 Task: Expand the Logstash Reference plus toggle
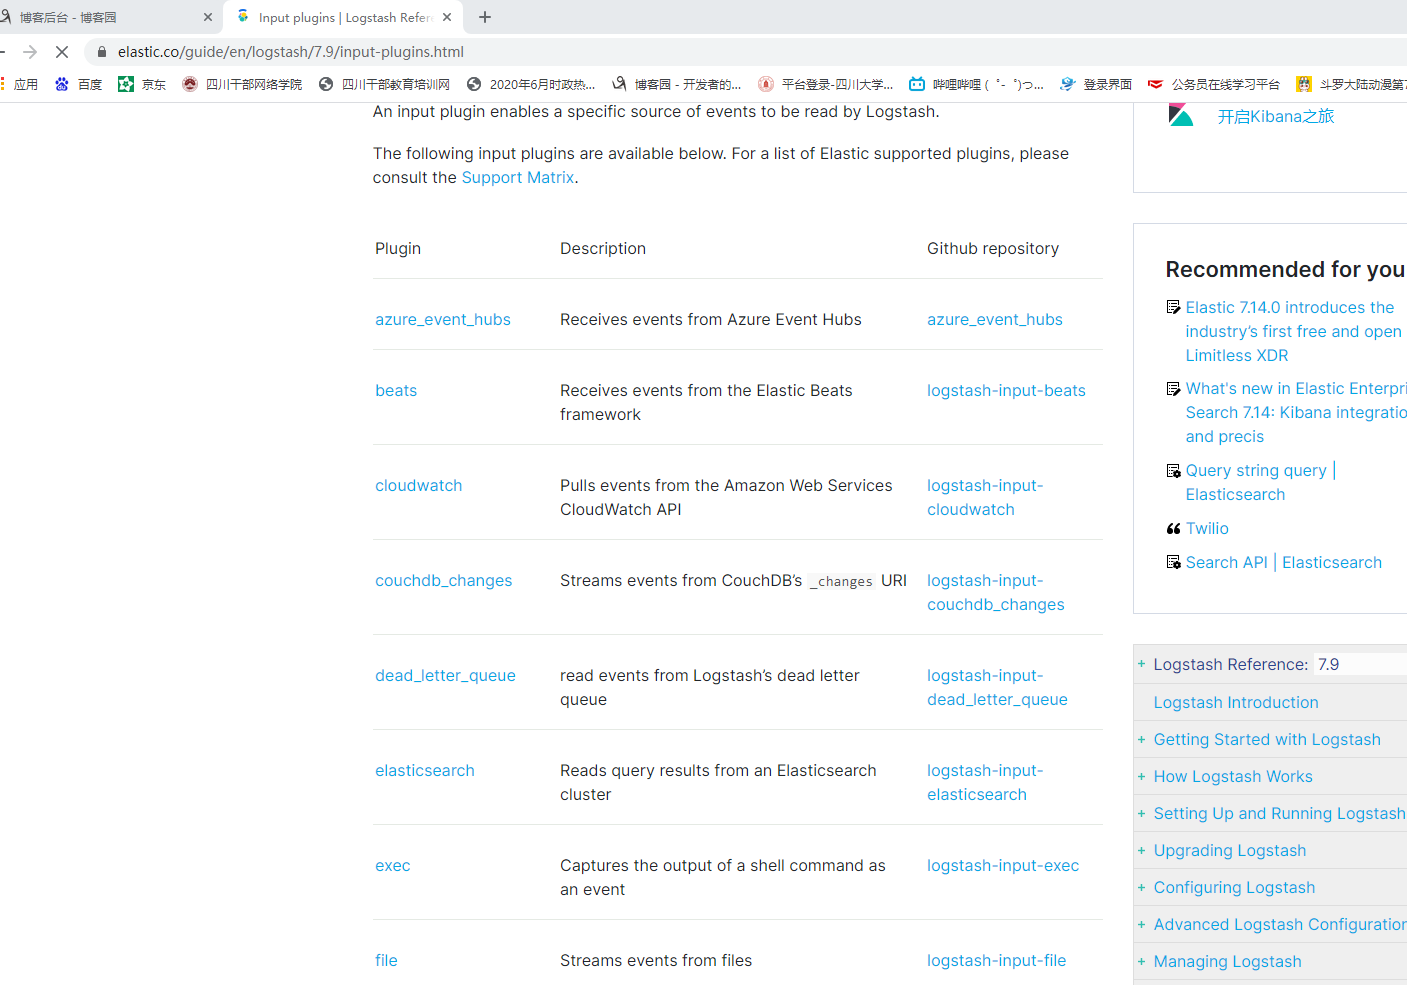1141,664
